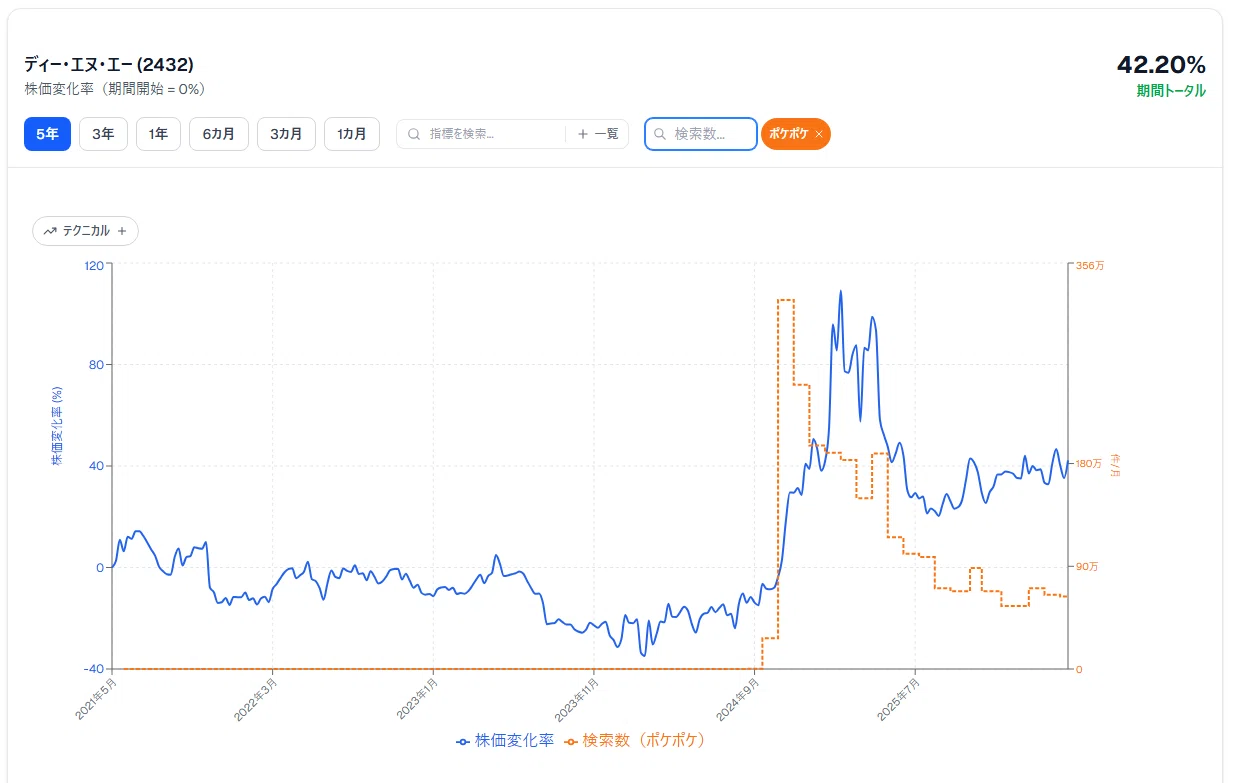Click the 80 left axis label

coord(98,365)
